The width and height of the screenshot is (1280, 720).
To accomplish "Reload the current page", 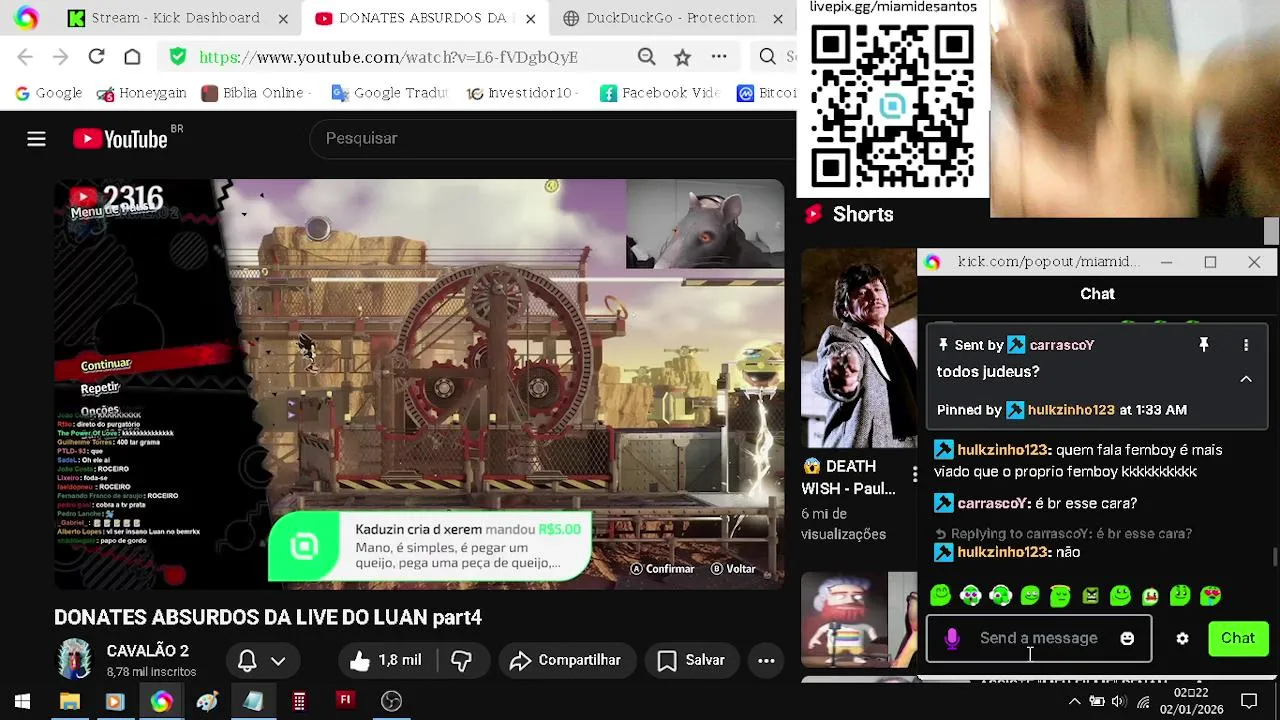I will 96,57.
